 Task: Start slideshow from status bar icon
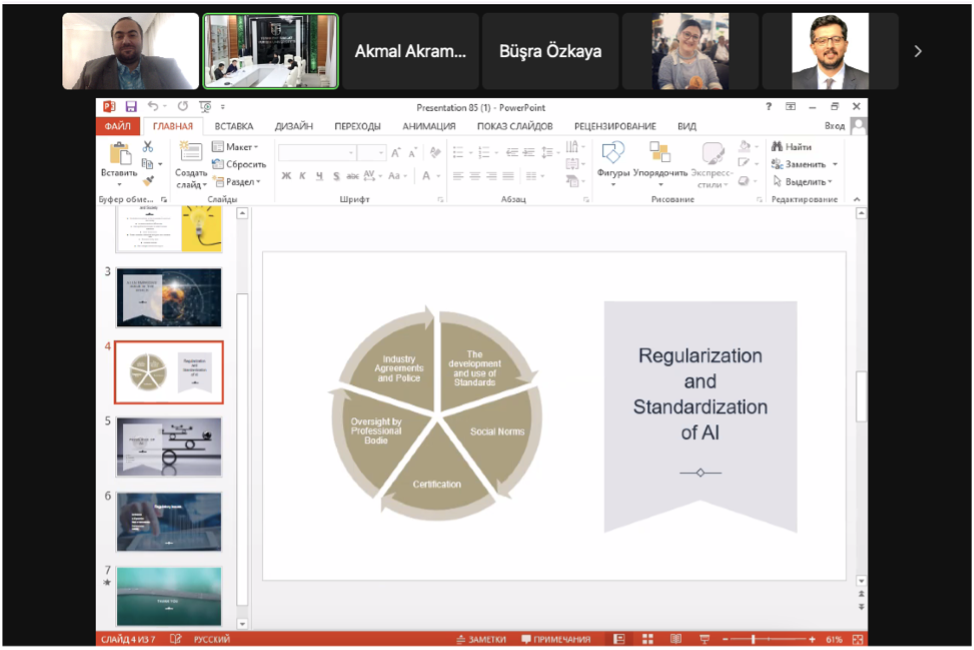pyautogui.click(x=704, y=639)
